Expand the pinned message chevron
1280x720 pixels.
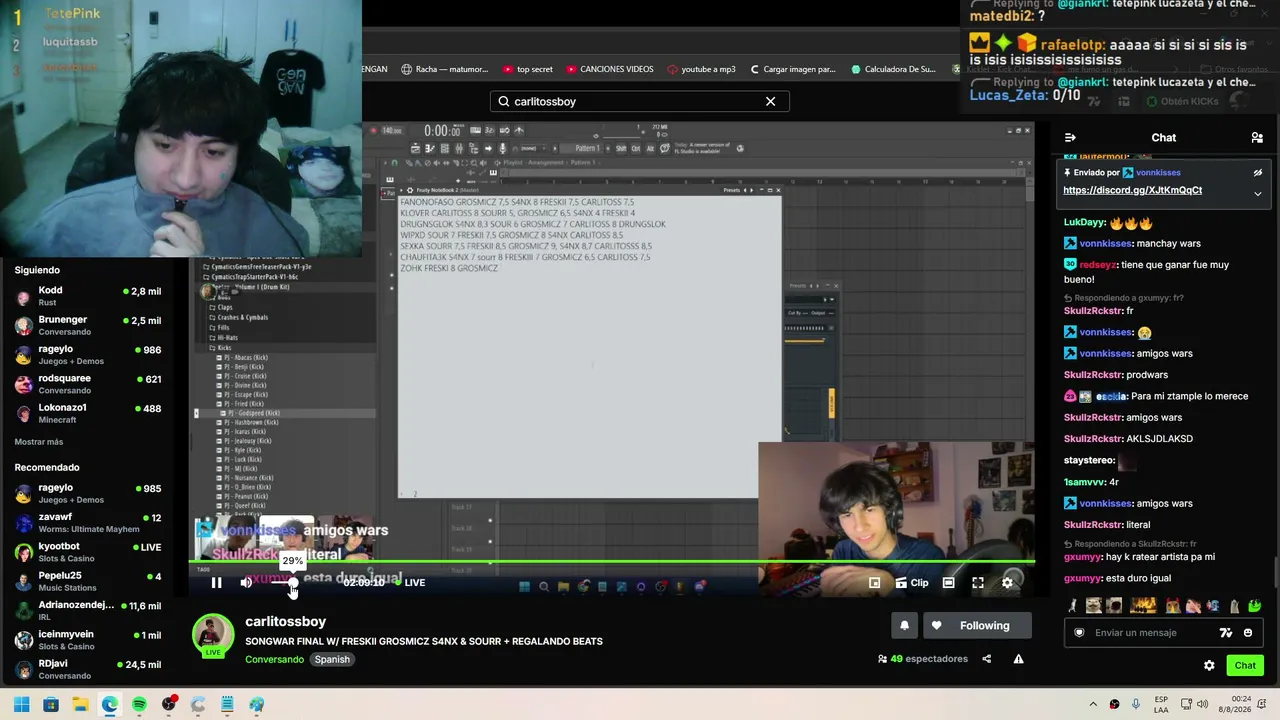(x=1258, y=193)
